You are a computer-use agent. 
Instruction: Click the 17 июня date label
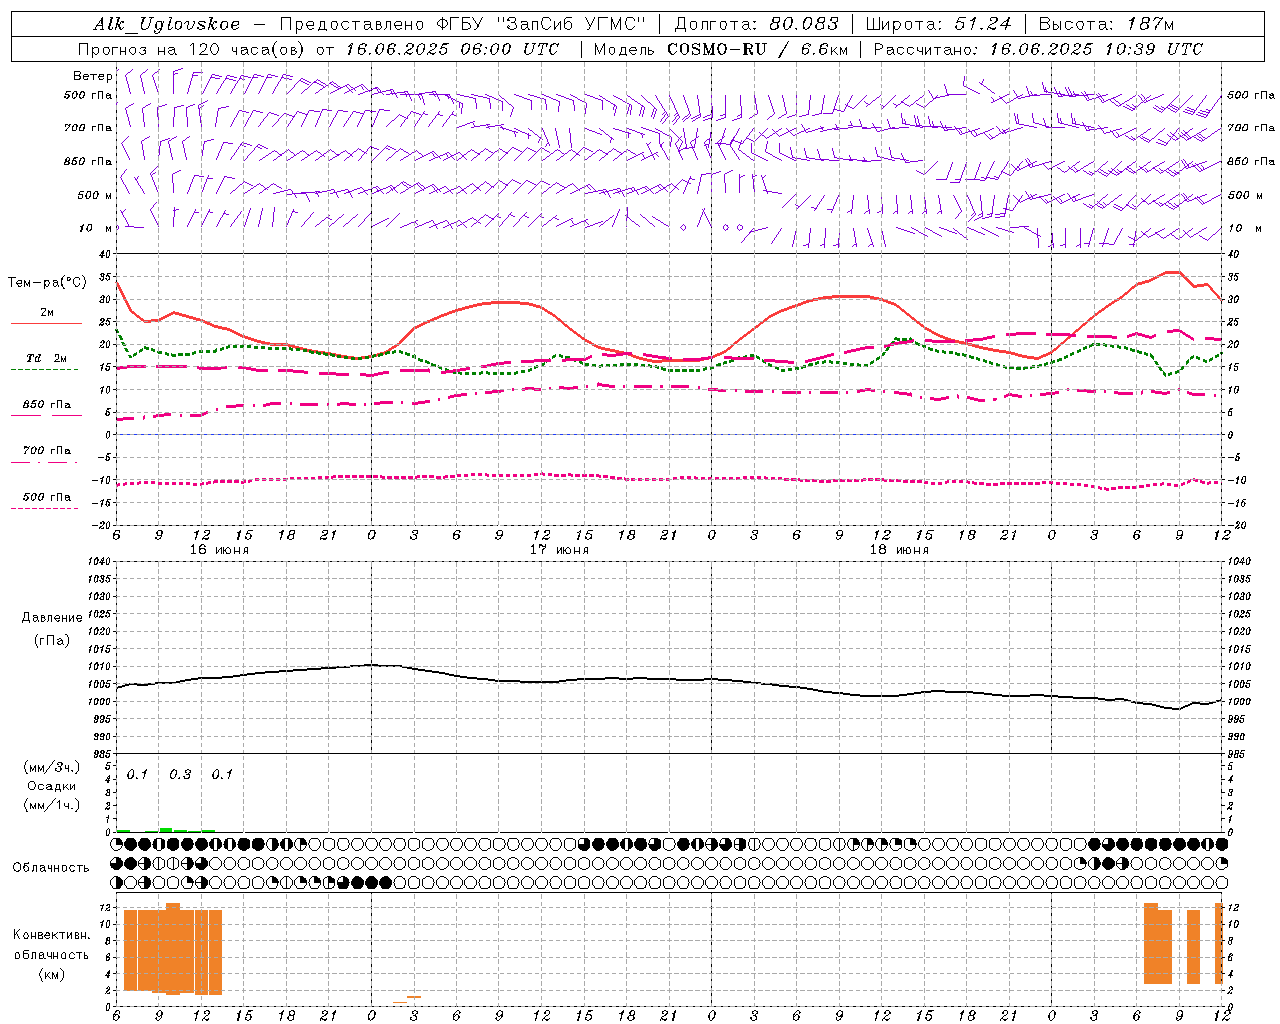[559, 550]
